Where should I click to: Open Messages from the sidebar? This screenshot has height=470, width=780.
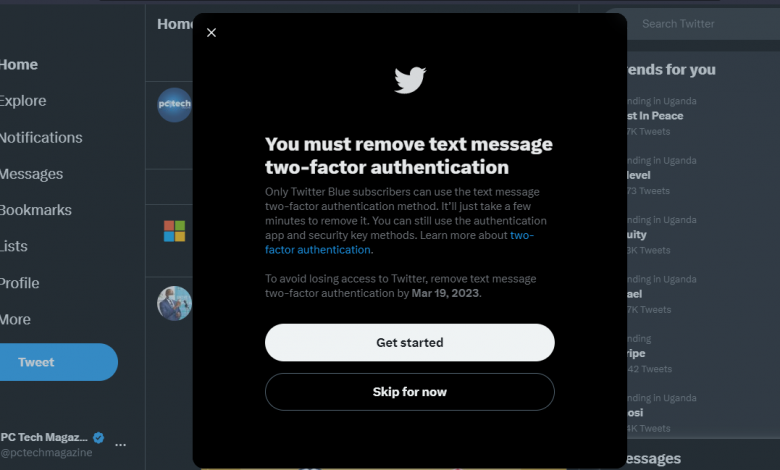coord(31,174)
